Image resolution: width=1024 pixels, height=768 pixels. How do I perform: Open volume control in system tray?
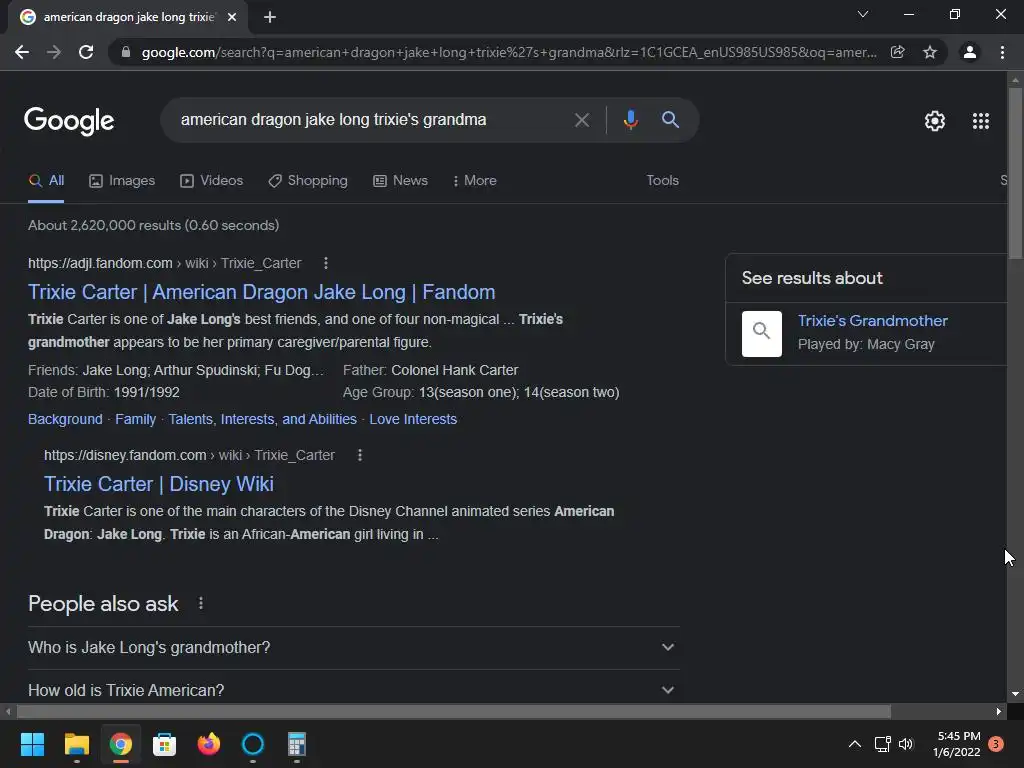906,744
